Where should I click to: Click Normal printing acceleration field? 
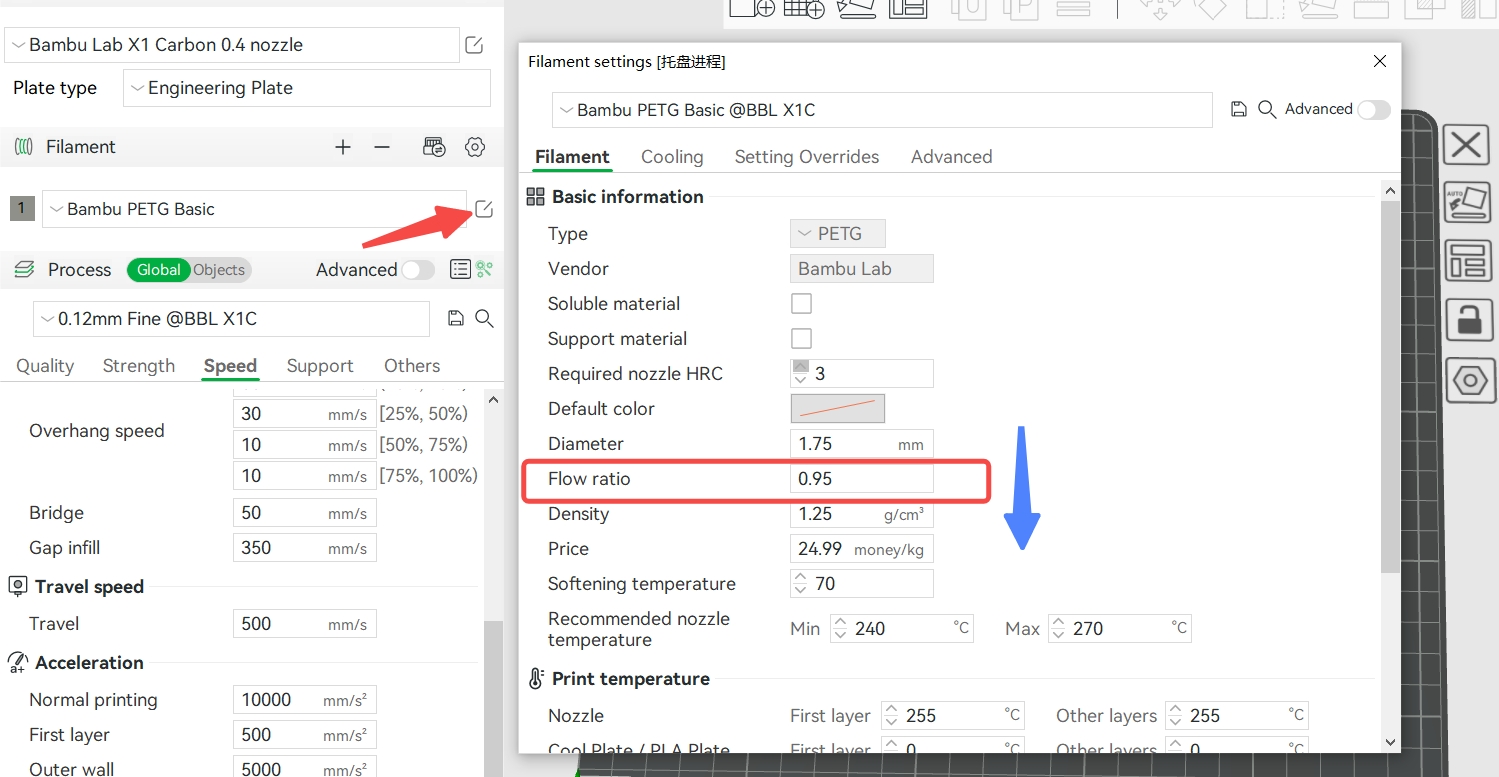click(x=305, y=700)
